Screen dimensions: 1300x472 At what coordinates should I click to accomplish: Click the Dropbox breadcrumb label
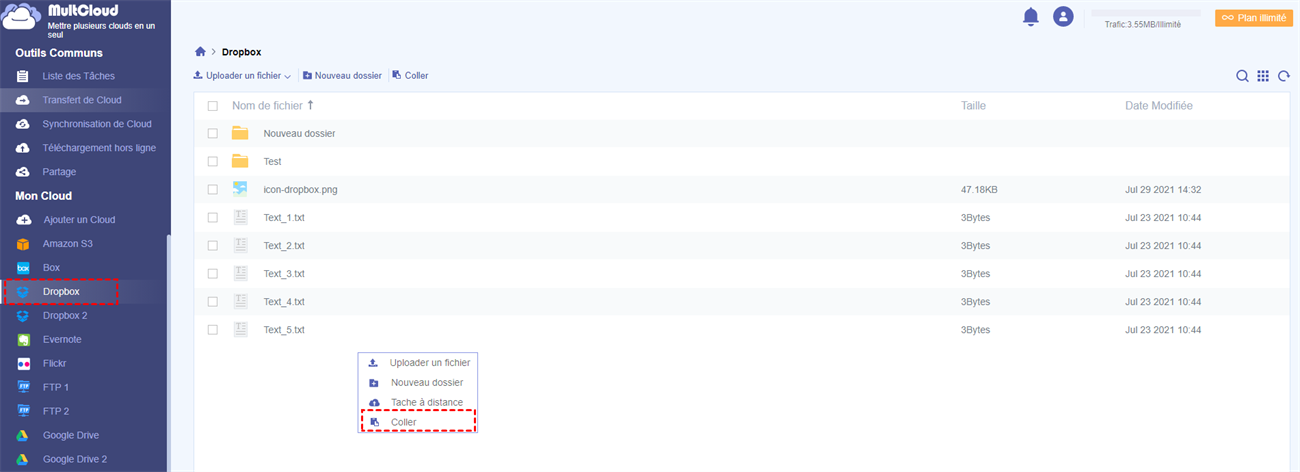pos(241,52)
